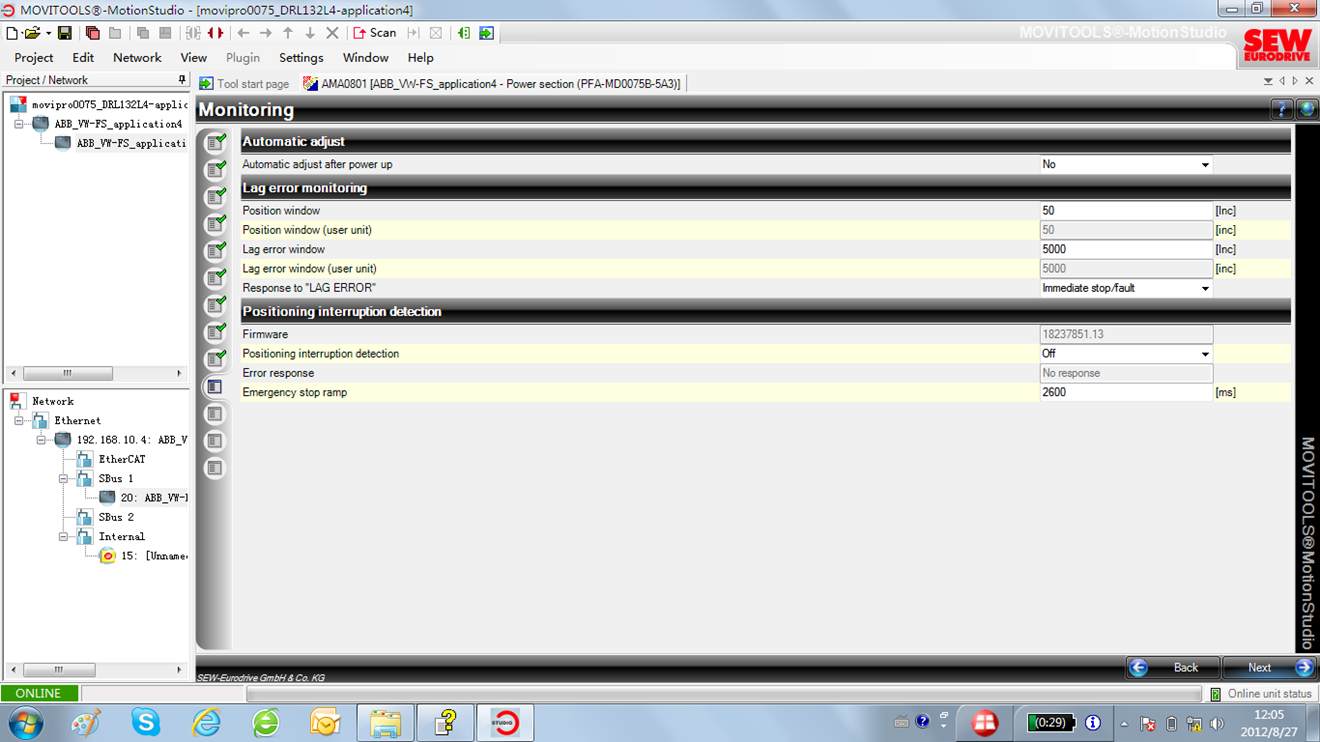Open the Network menu
Viewport: 1320px width, 742px height.
(x=137, y=58)
